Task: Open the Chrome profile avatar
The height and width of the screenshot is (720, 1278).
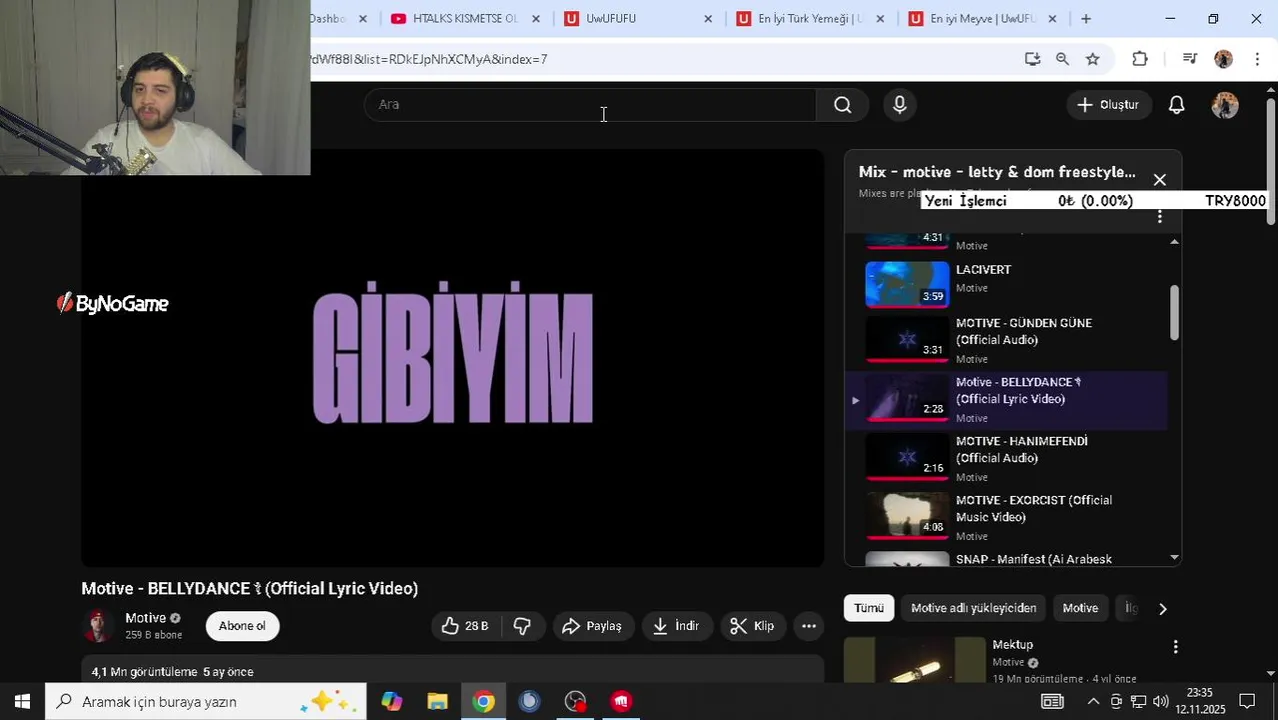Action: 1223,59
